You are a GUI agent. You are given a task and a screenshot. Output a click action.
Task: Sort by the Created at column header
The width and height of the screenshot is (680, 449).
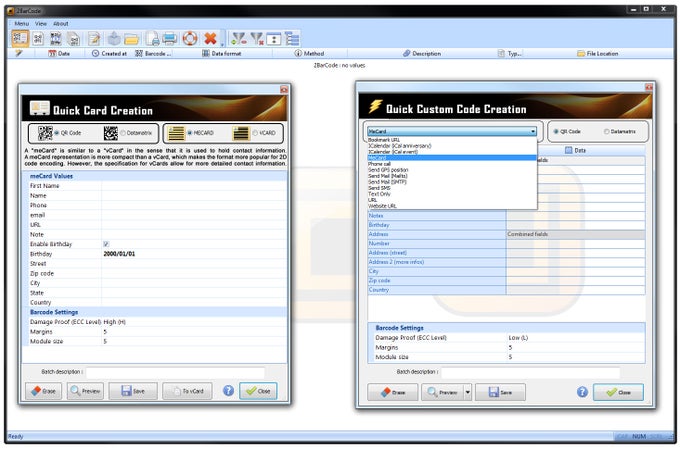click(109, 54)
